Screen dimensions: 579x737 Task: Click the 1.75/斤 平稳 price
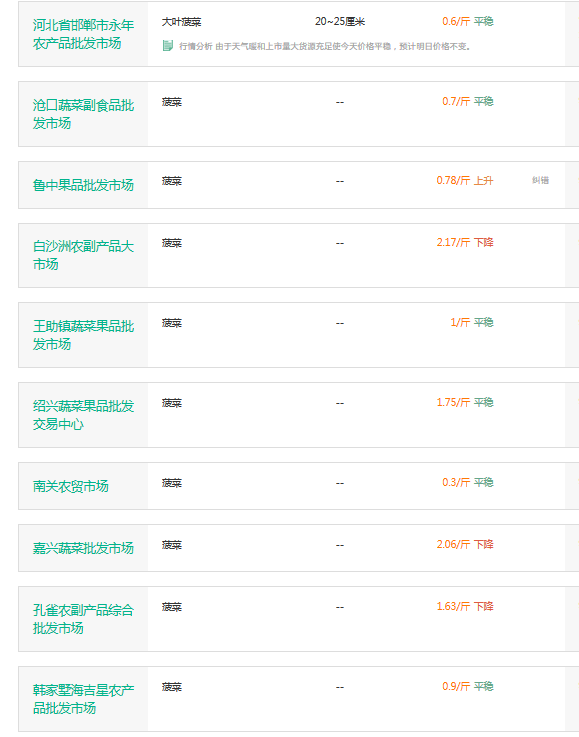click(465, 402)
